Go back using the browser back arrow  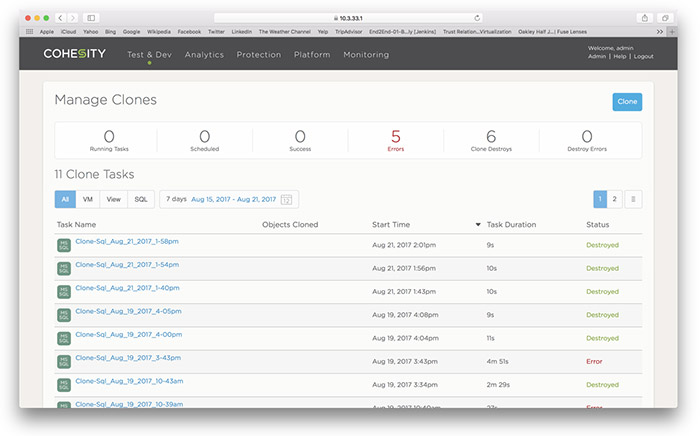click(x=60, y=18)
